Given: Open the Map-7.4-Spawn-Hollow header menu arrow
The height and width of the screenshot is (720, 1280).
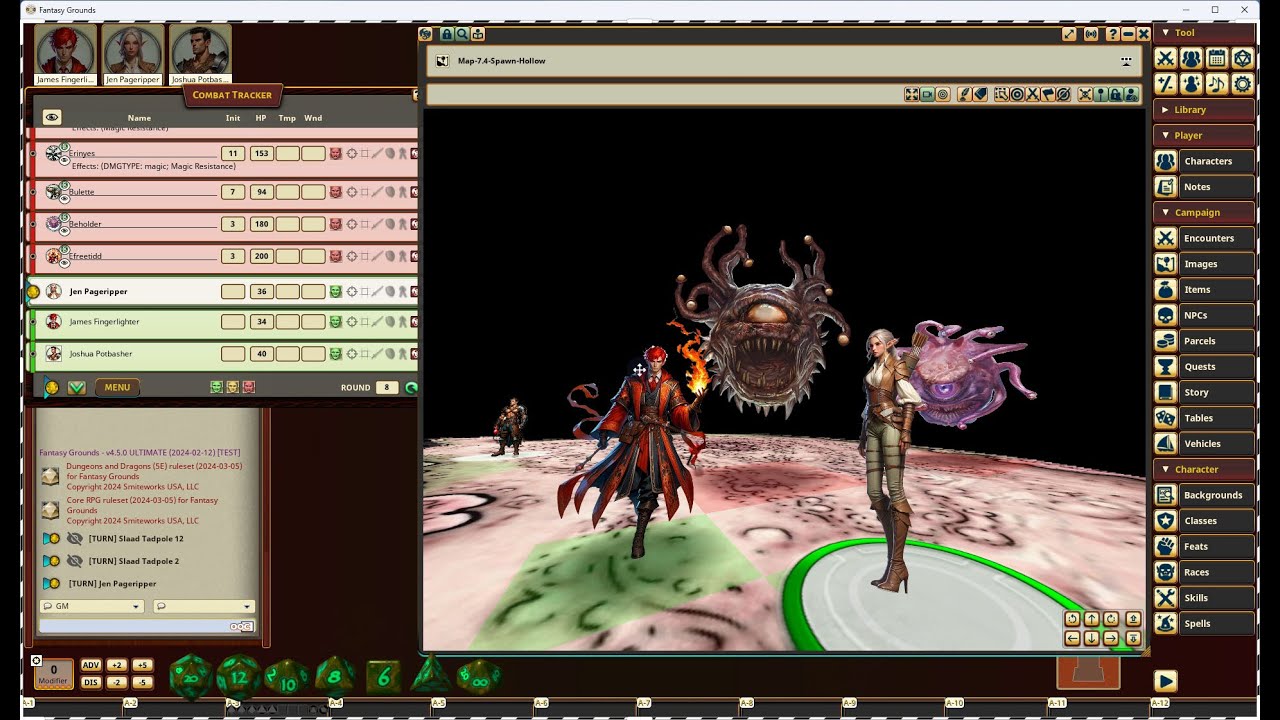Looking at the screenshot, I should [1126, 61].
